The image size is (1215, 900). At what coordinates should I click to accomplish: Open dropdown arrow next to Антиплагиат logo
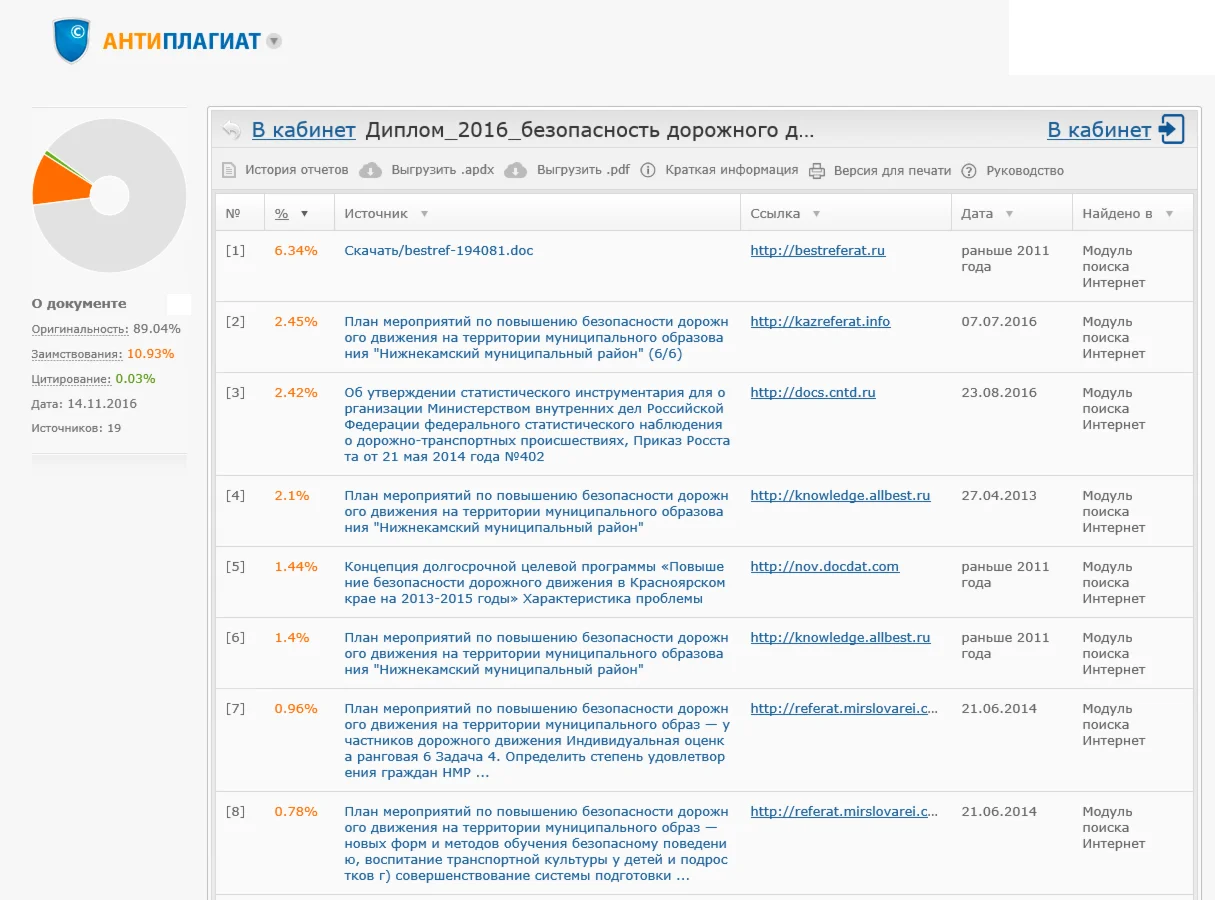[274, 42]
